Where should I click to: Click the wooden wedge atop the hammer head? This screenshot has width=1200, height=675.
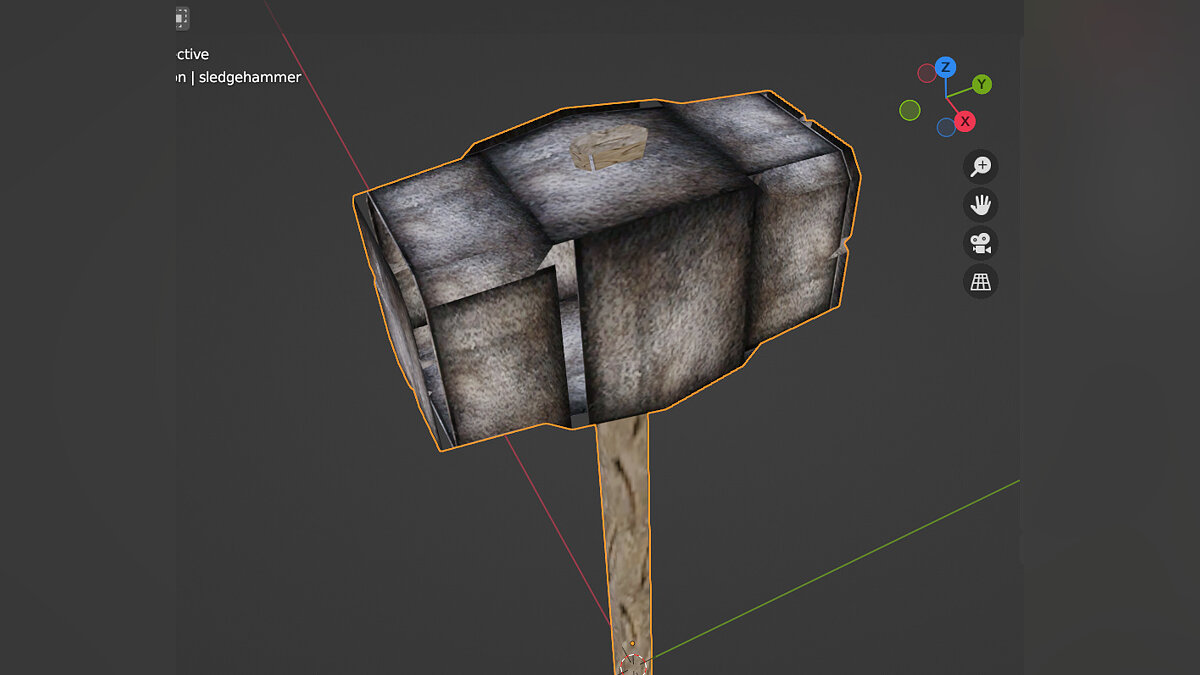[607, 150]
